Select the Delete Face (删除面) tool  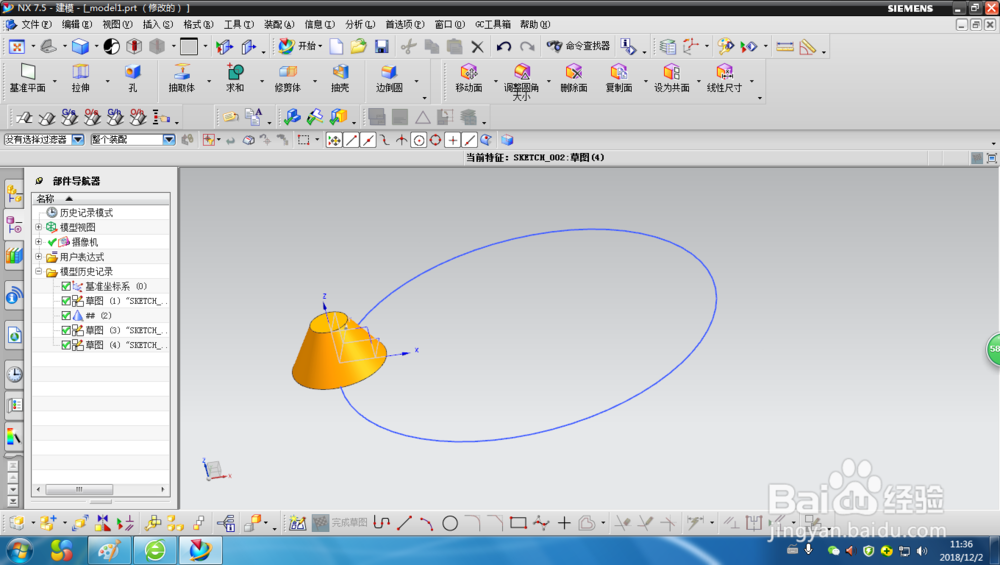tap(573, 78)
